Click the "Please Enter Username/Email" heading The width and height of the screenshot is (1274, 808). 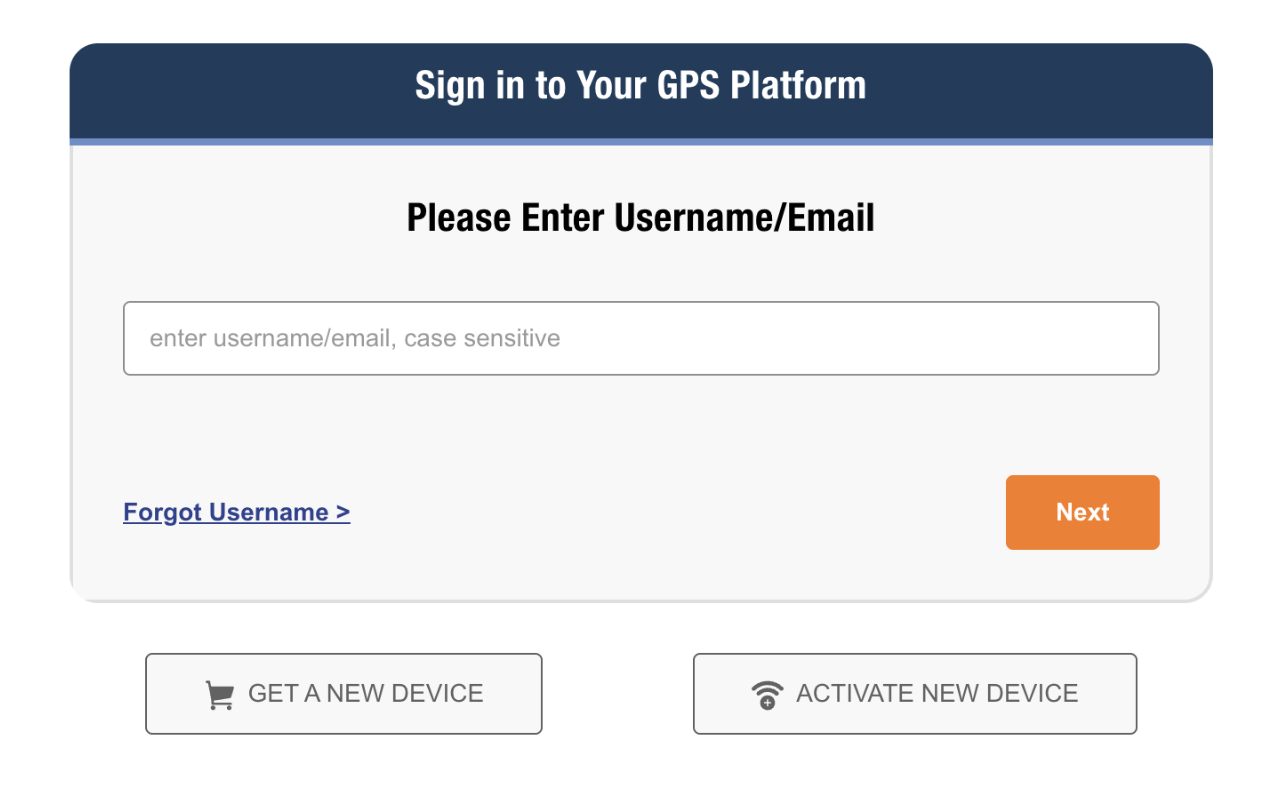[640, 218]
